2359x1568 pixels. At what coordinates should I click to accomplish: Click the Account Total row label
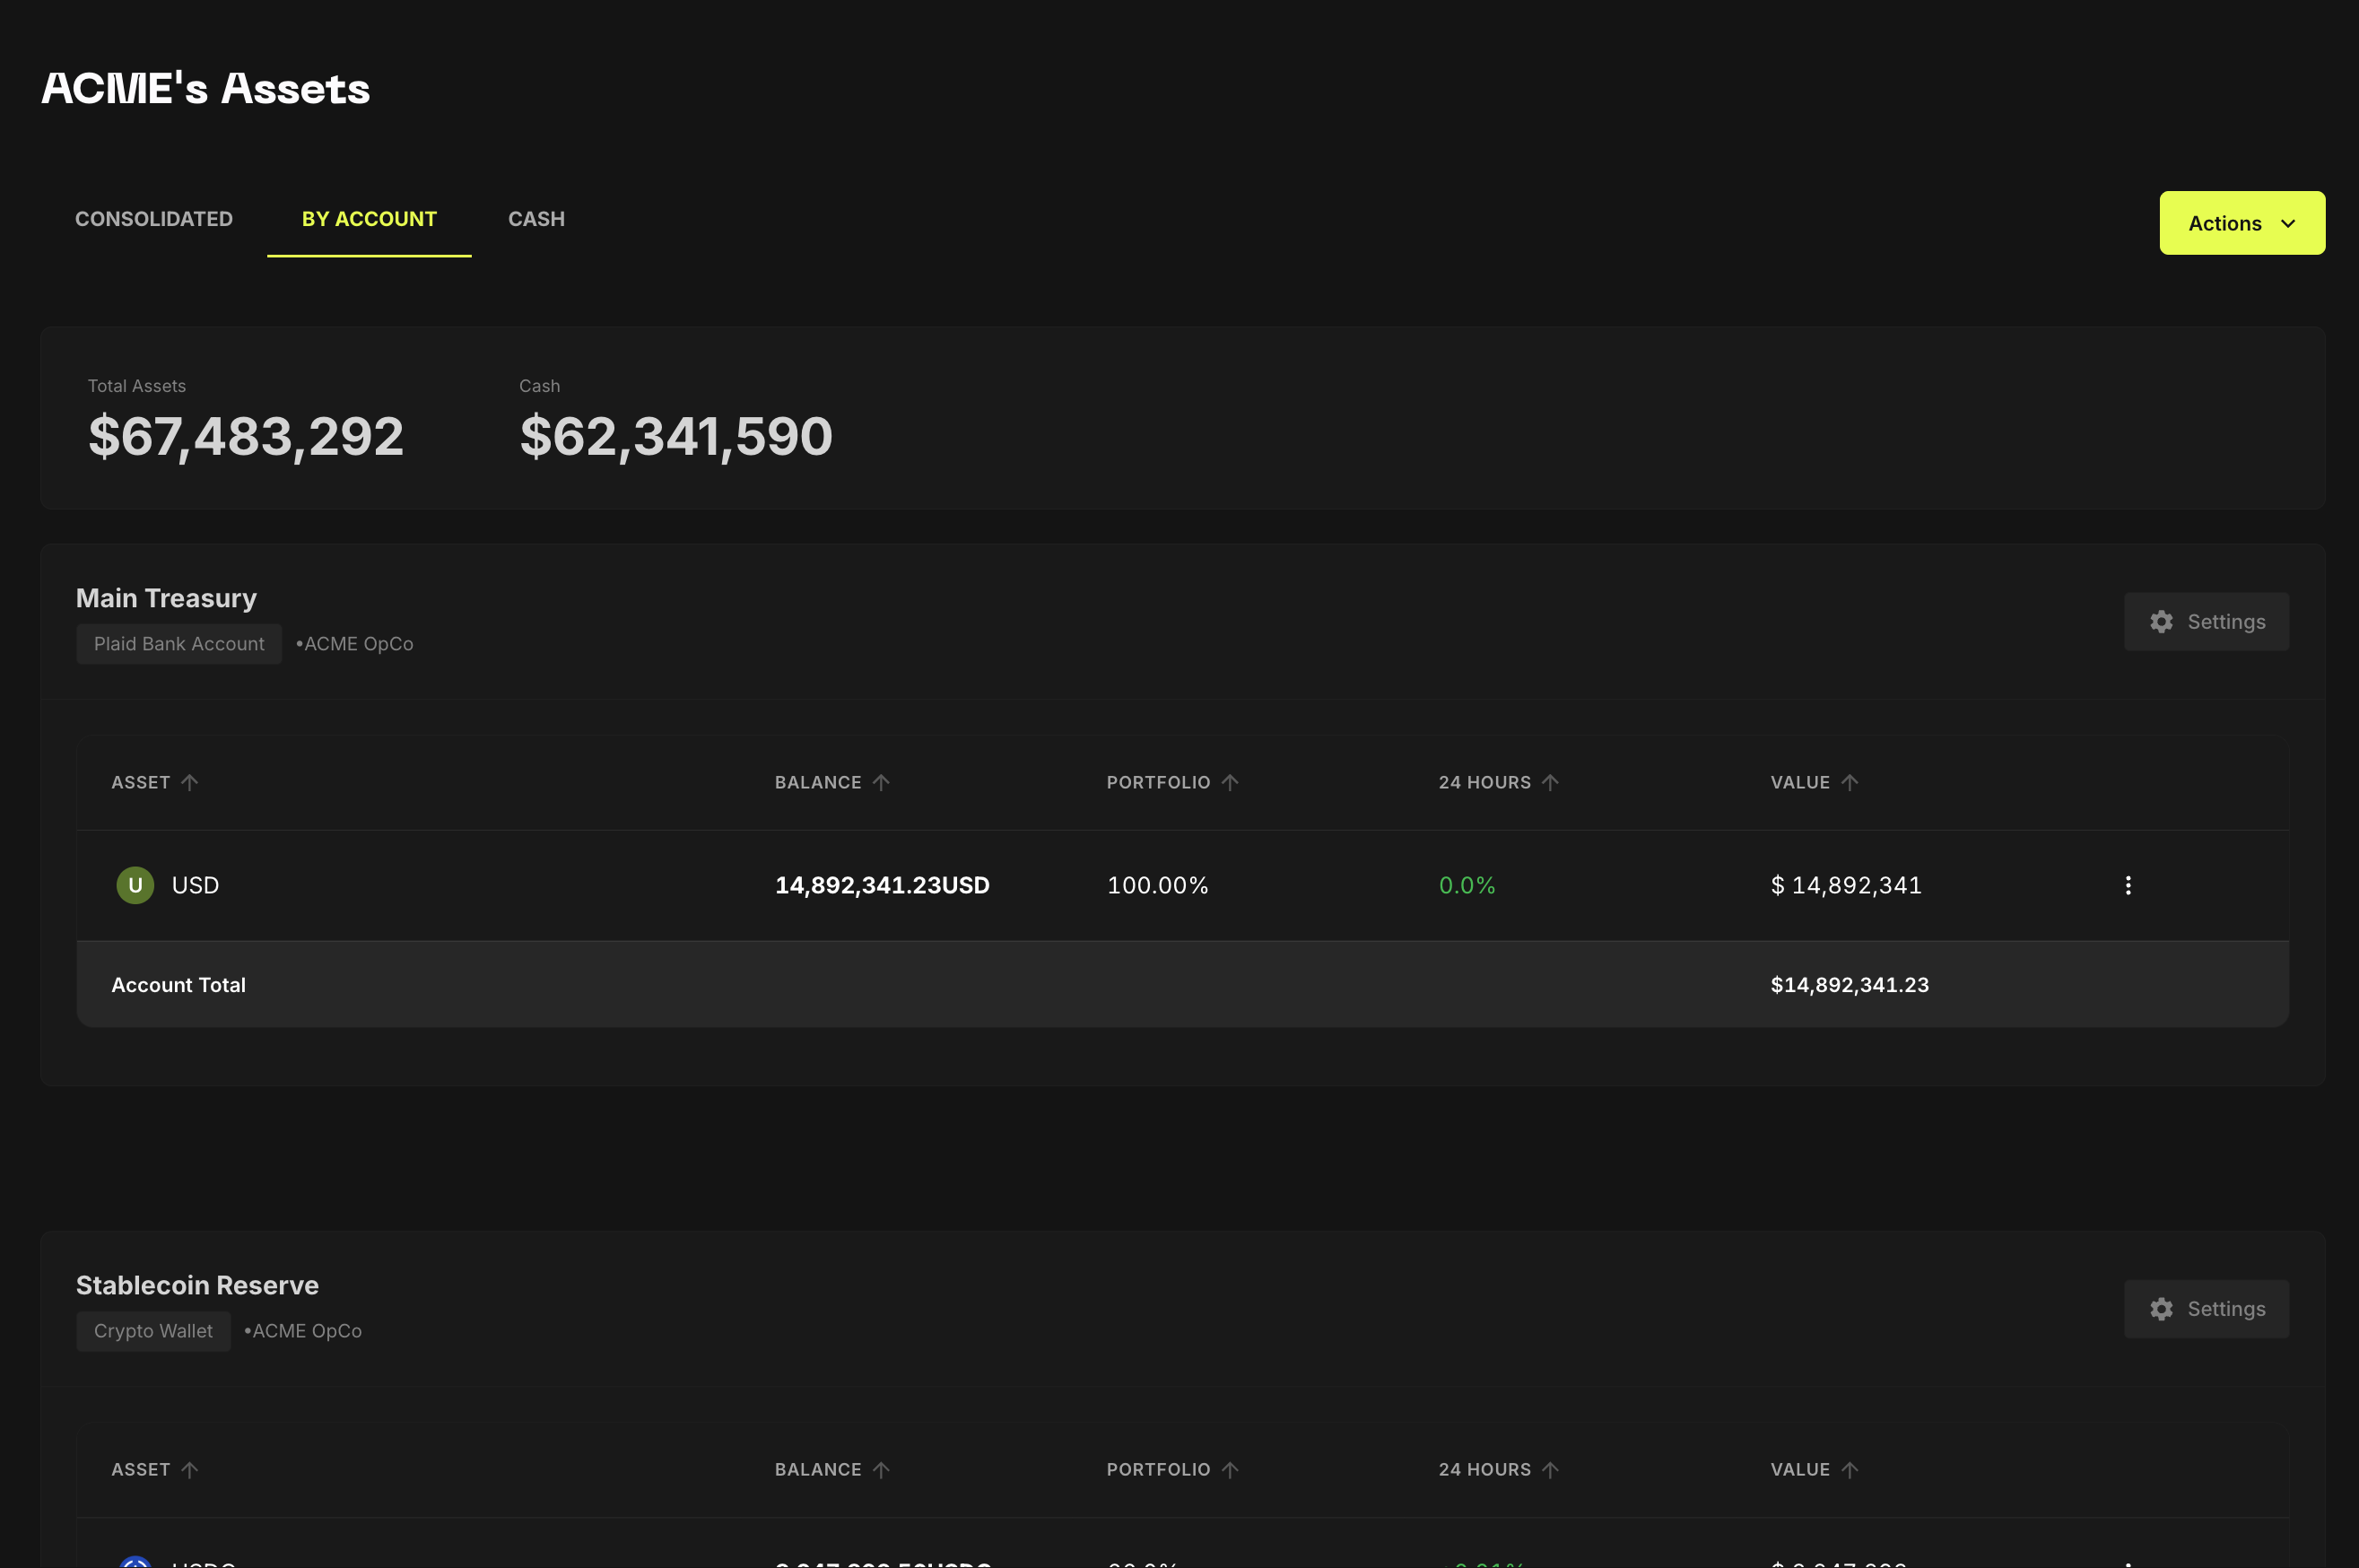click(x=178, y=985)
